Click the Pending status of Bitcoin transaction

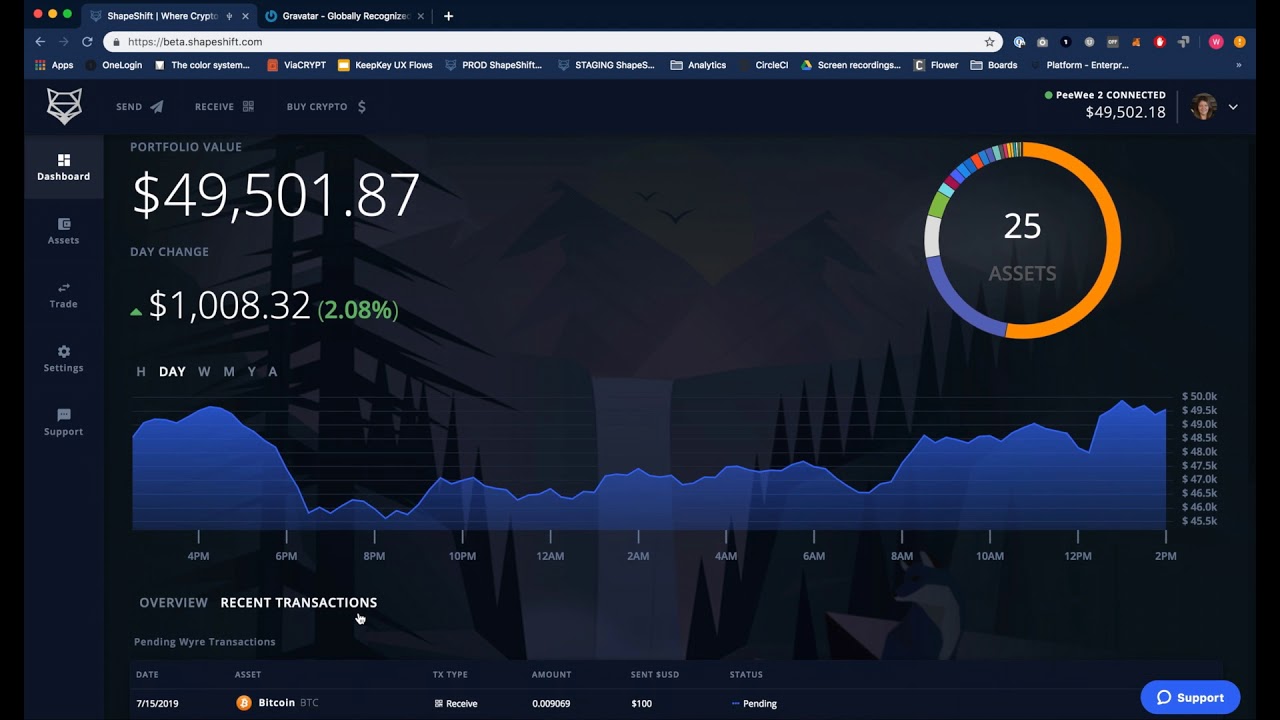tap(754, 703)
